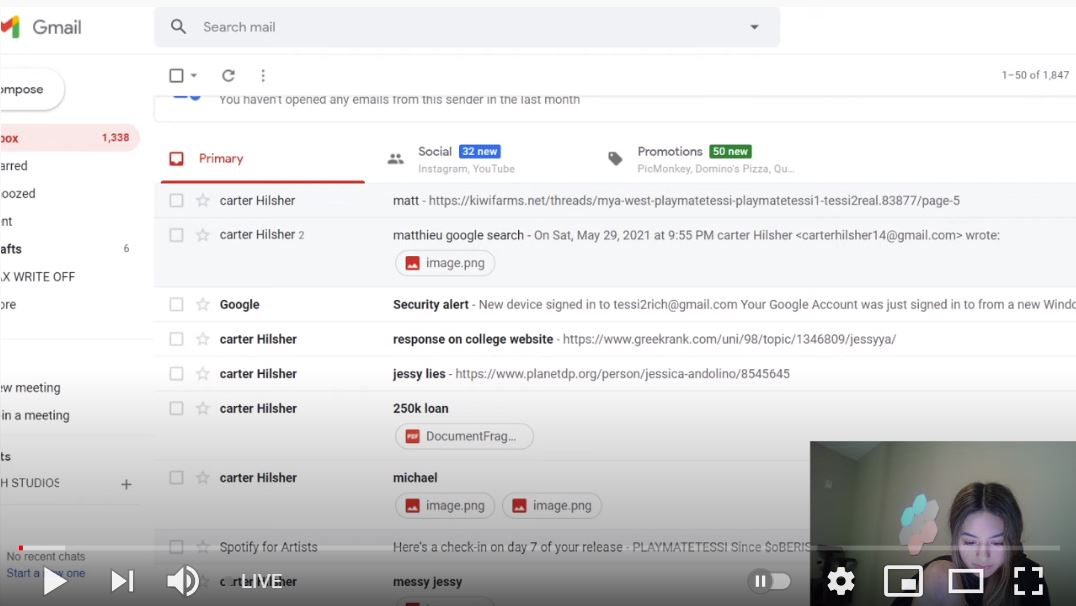Open the 'jessy lies' email subject
1076x606 pixels.
[419, 373]
